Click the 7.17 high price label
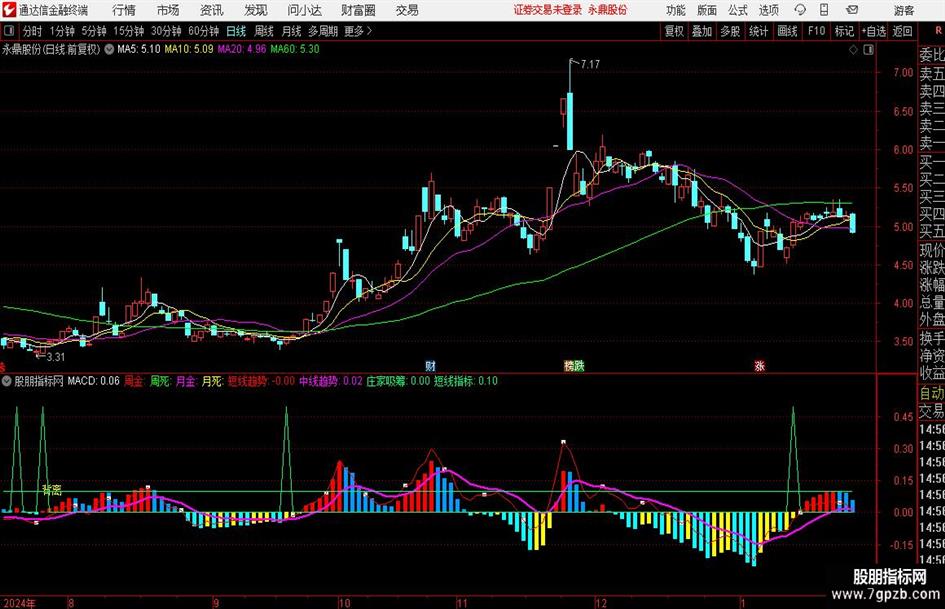This screenshot has height=609, width=945. [x=590, y=64]
